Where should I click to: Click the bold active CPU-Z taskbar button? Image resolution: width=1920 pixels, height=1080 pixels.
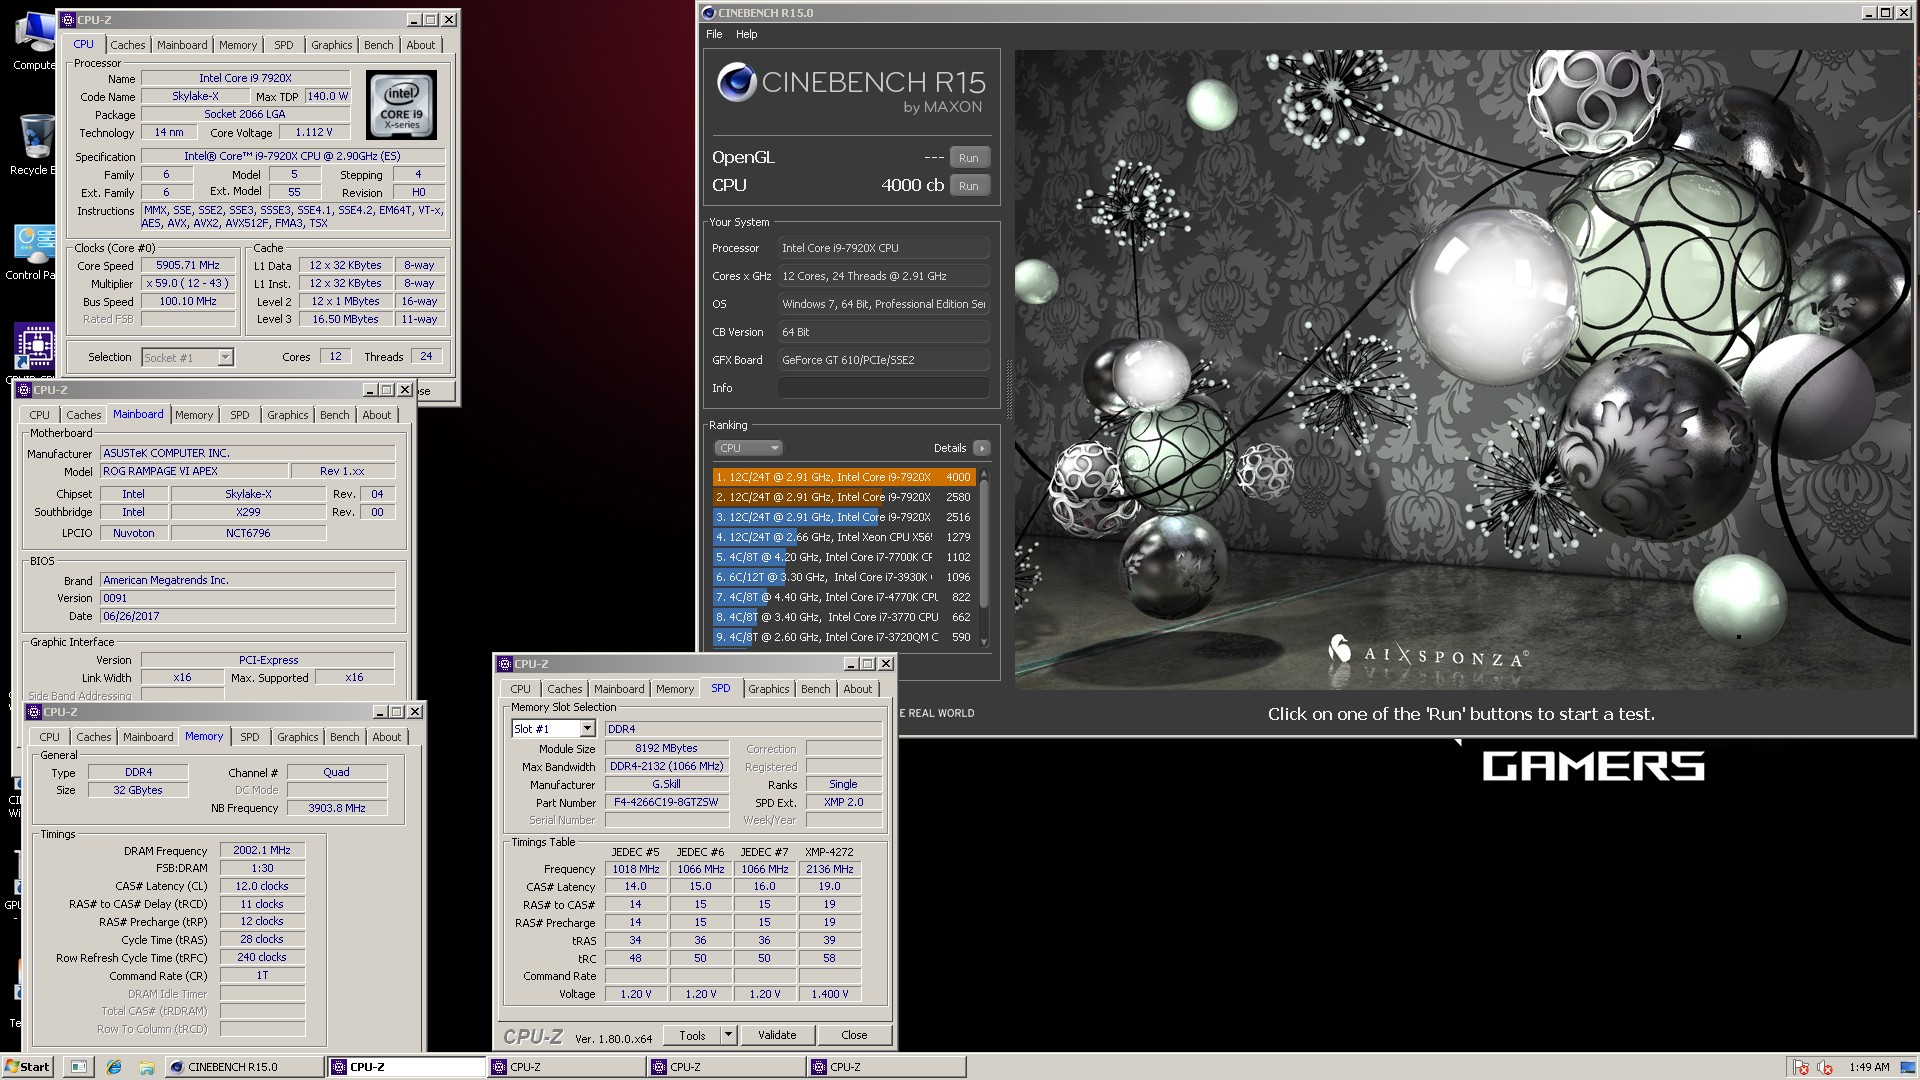(406, 1067)
